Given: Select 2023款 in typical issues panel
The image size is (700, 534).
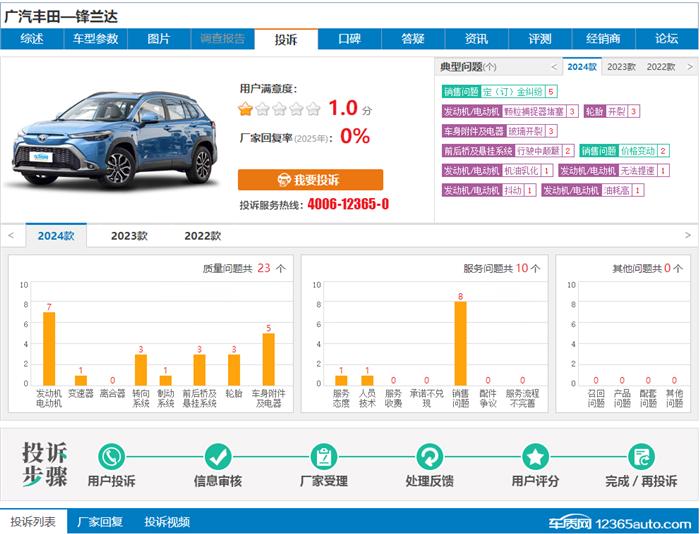Looking at the screenshot, I should pyautogui.click(x=621, y=67).
